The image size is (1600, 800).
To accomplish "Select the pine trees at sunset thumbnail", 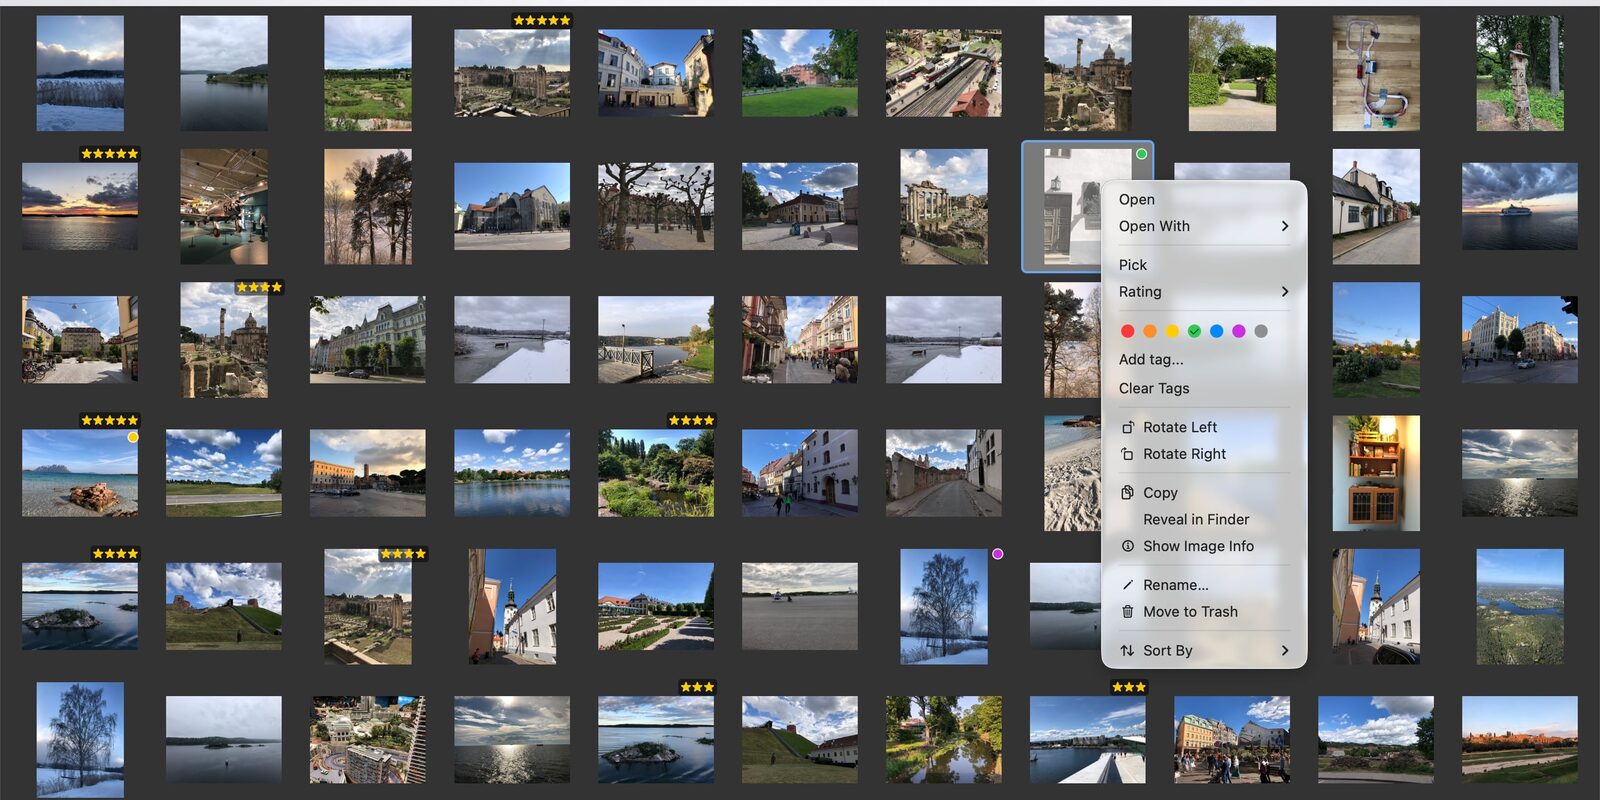I will (368, 207).
